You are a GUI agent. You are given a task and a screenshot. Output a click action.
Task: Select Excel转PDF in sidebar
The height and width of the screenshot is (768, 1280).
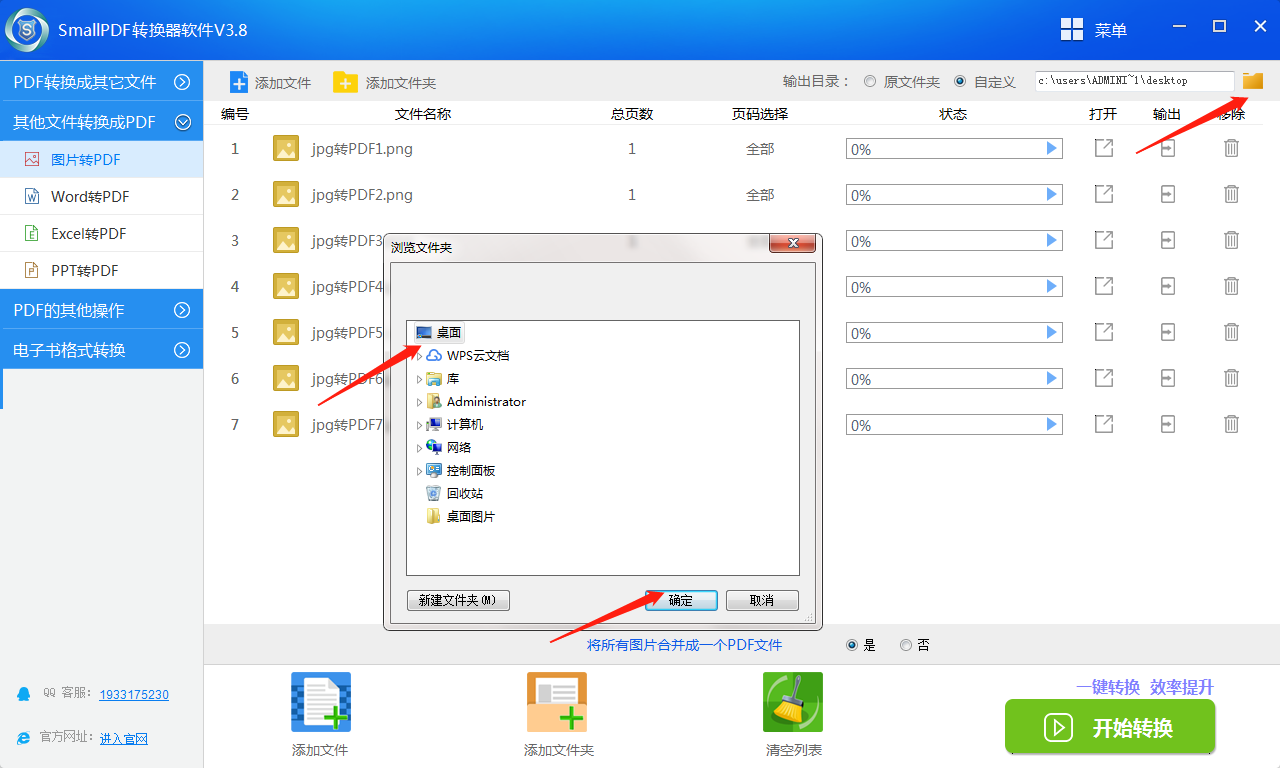click(x=101, y=233)
